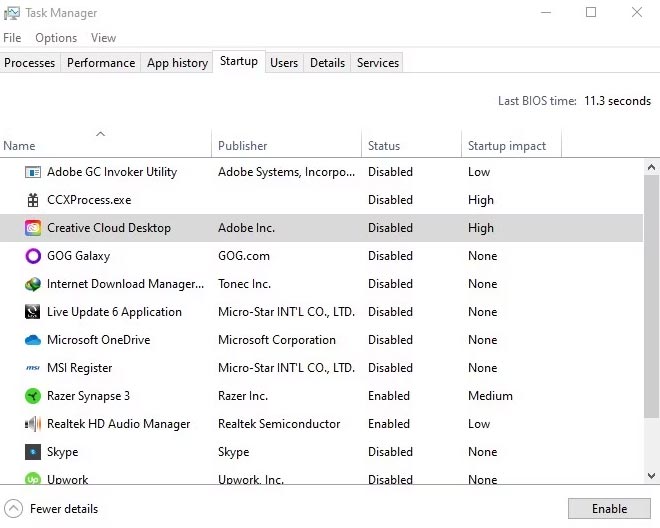The image size is (660, 528).
Task: Select the Adobe GC Invoker Utility row name
Action: (x=112, y=172)
